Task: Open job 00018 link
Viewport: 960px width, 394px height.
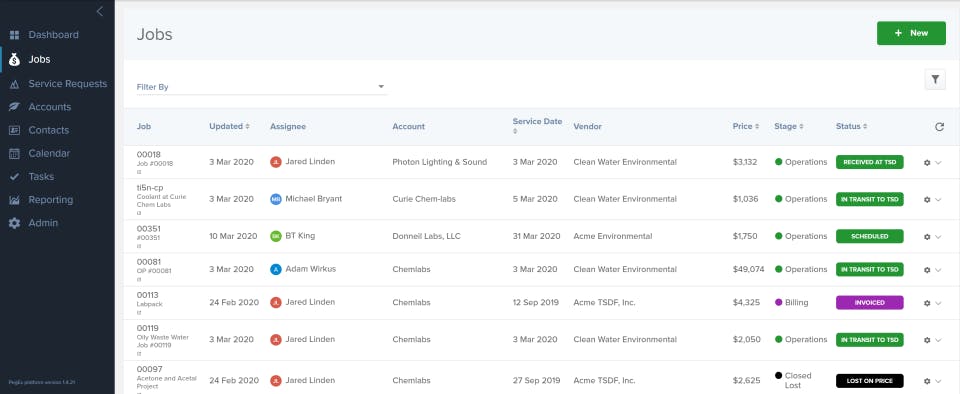Action: click(148, 155)
